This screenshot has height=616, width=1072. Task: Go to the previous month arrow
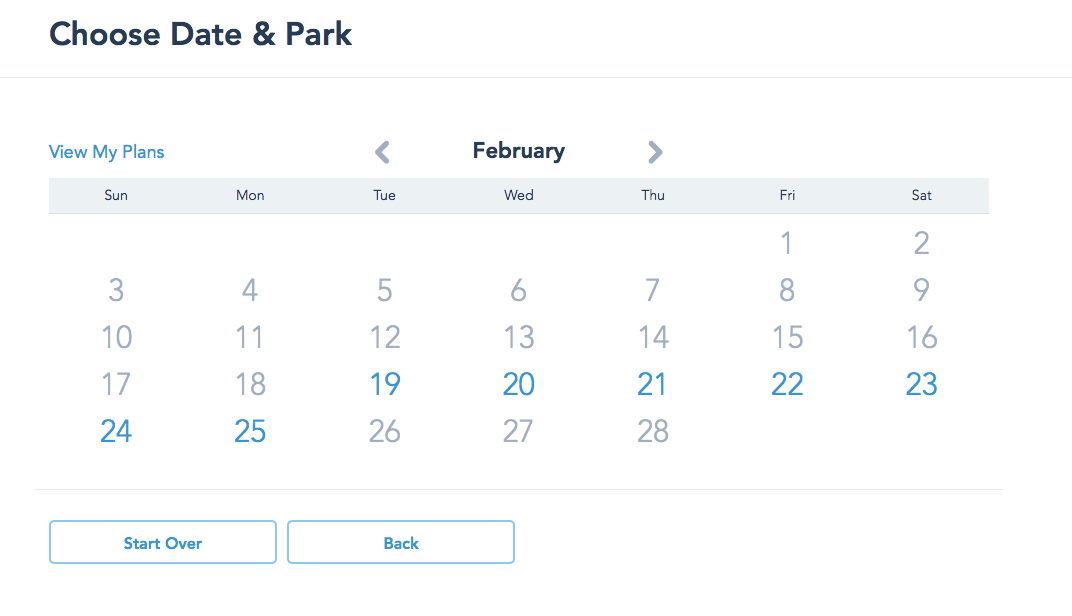coord(382,152)
